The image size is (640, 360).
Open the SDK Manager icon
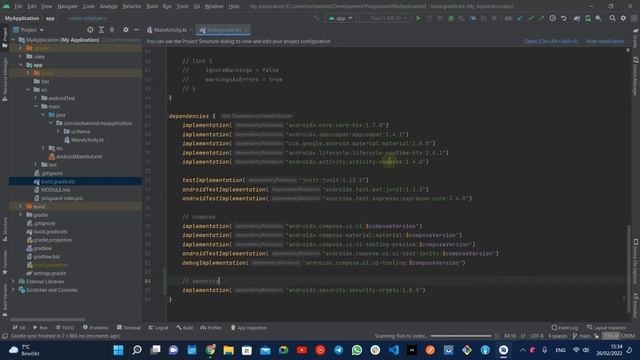(x=598, y=18)
